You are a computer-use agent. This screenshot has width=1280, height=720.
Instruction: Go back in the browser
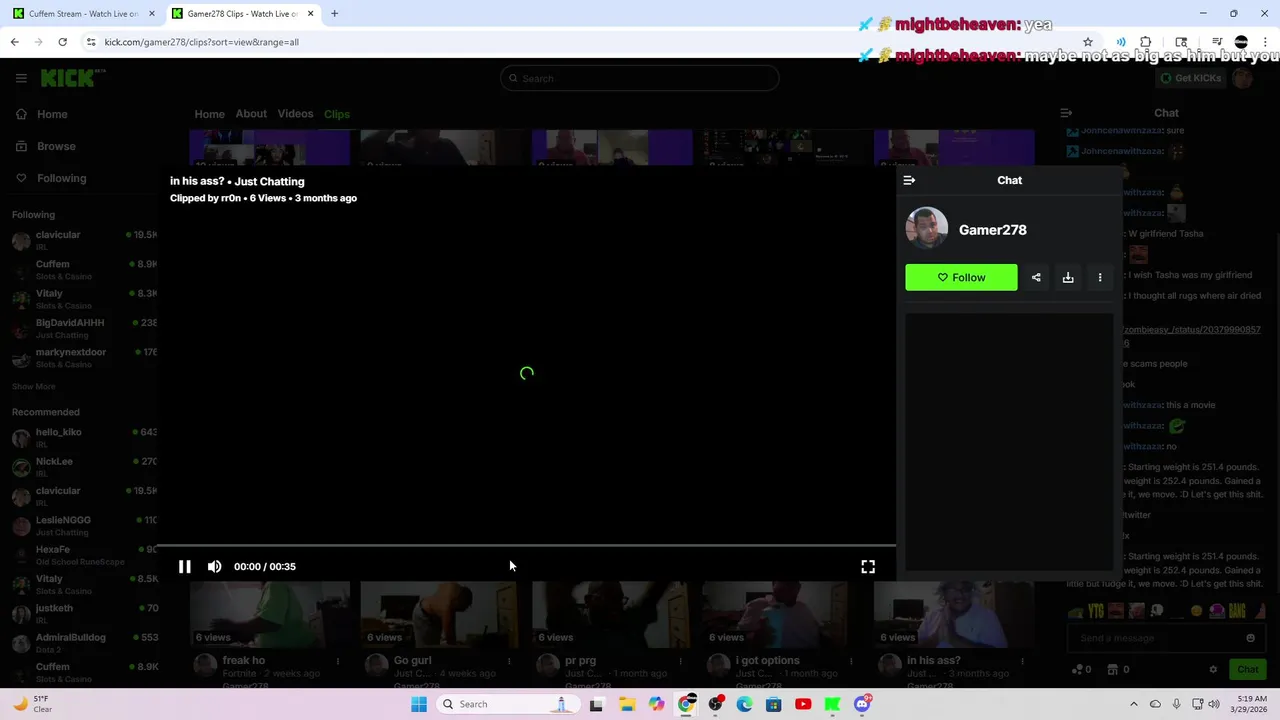(x=15, y=42)
